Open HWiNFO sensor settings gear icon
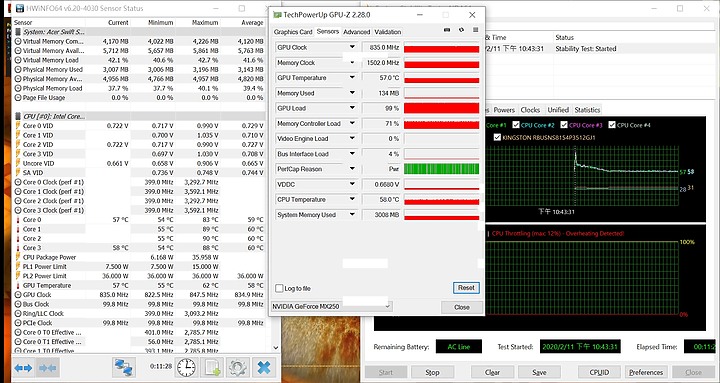The width and height of the screenshot is (720, 383). pyautogui.click(x=237, y=367)
